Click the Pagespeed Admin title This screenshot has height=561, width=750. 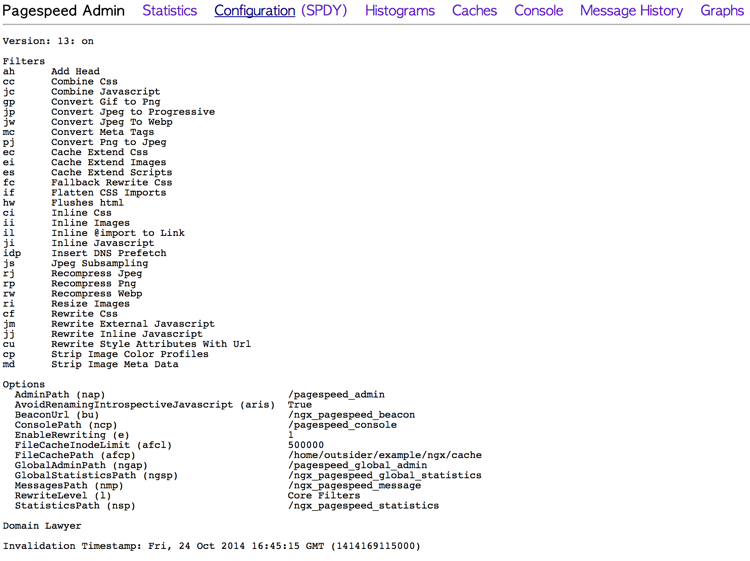pos(64,11)
